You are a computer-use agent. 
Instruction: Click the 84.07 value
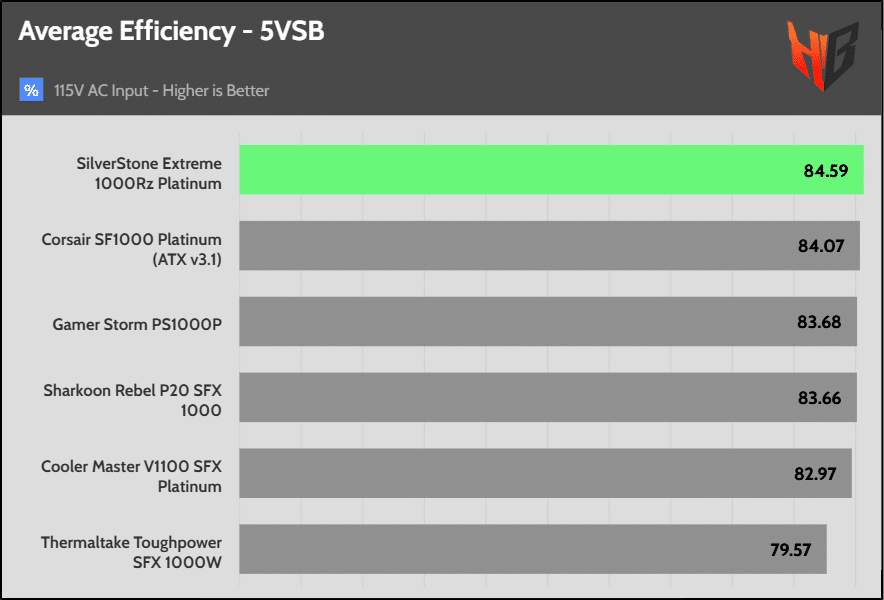pos(821,246)
